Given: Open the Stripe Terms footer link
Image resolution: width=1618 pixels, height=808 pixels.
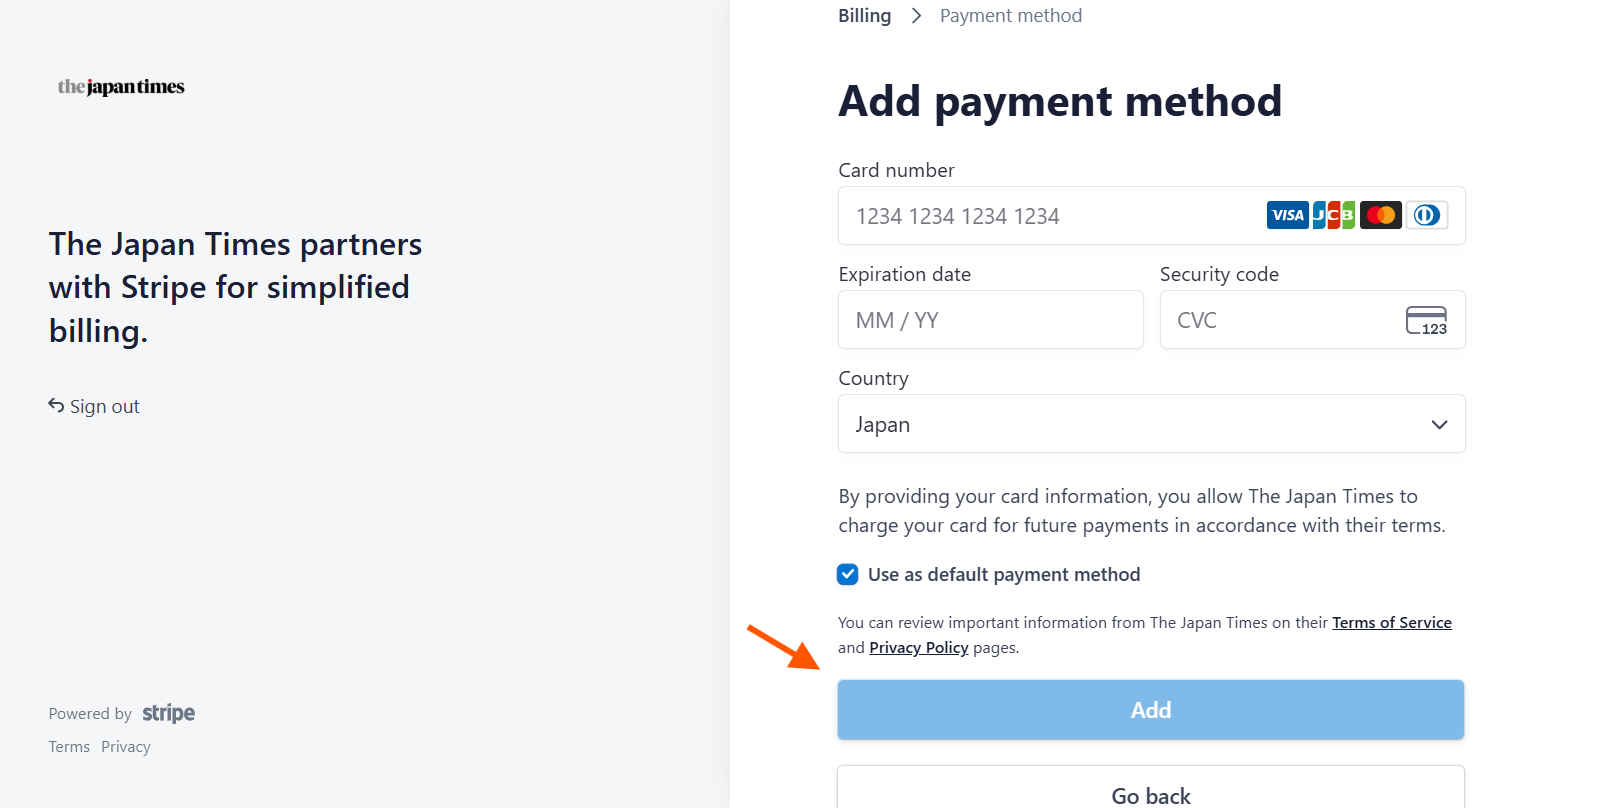Looking at the screenshot, I should [x=69, y=747].
